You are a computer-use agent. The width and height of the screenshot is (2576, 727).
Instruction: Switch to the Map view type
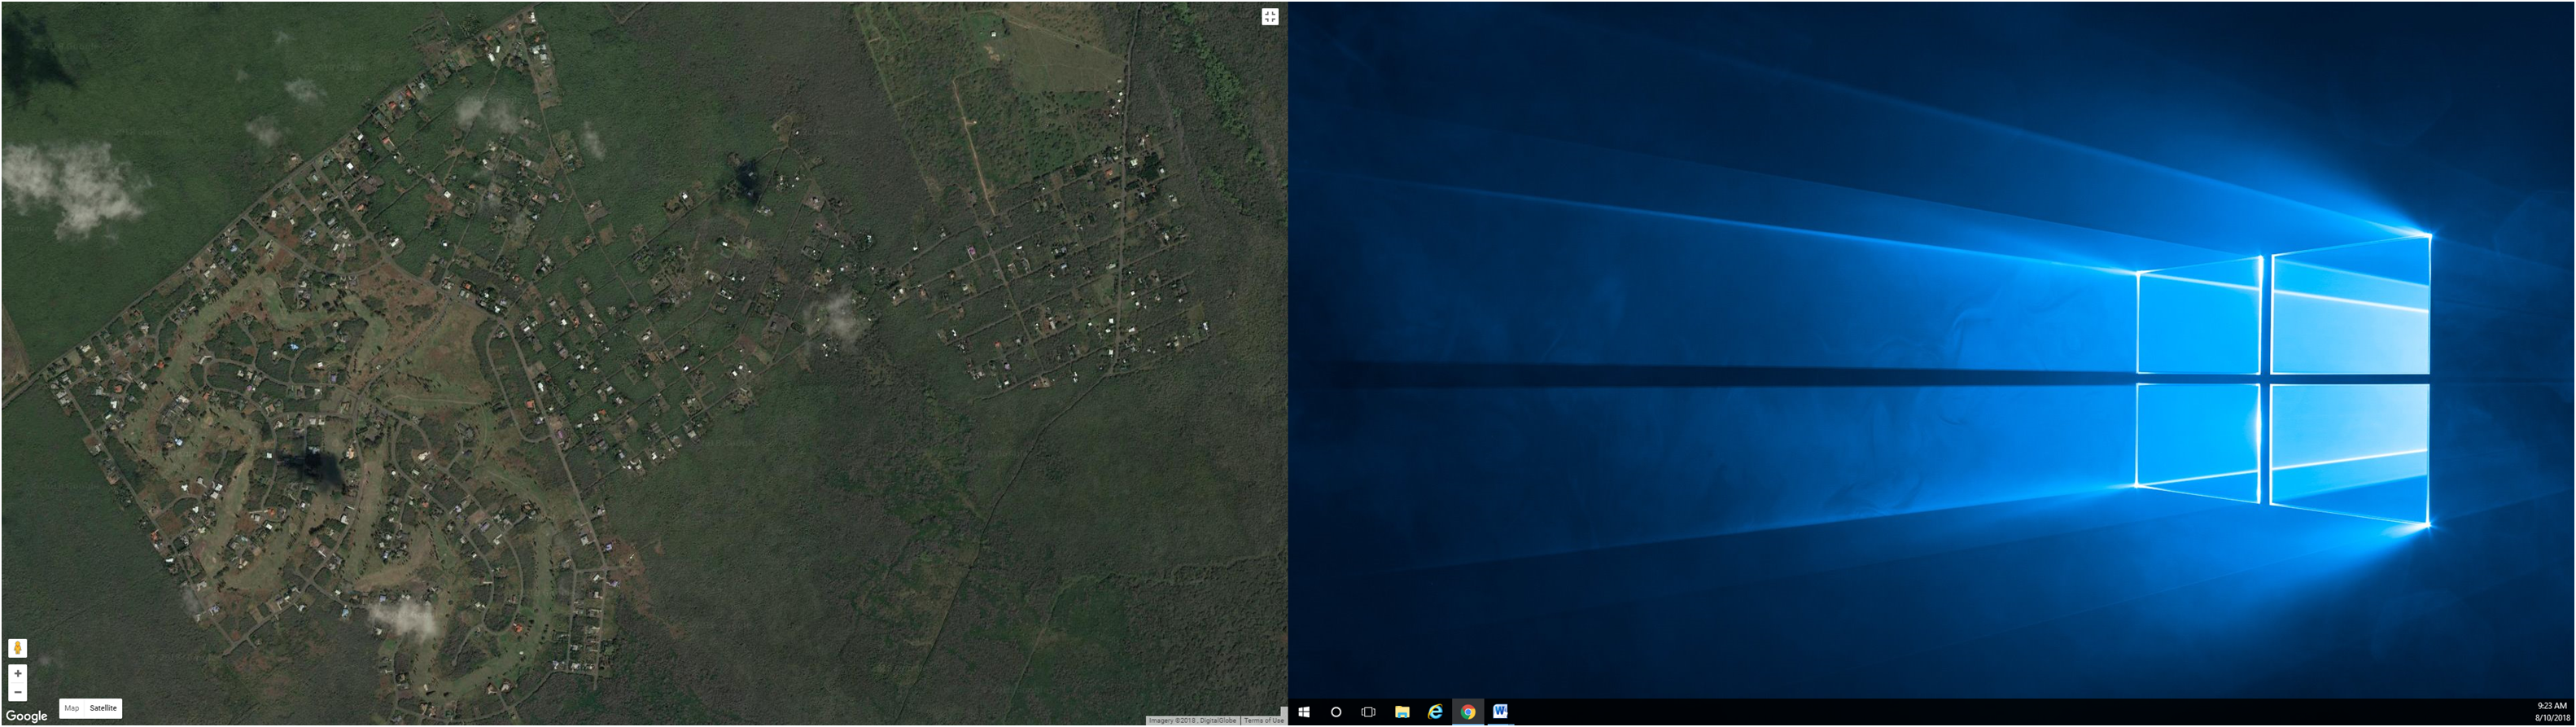(x=71, y=708)
